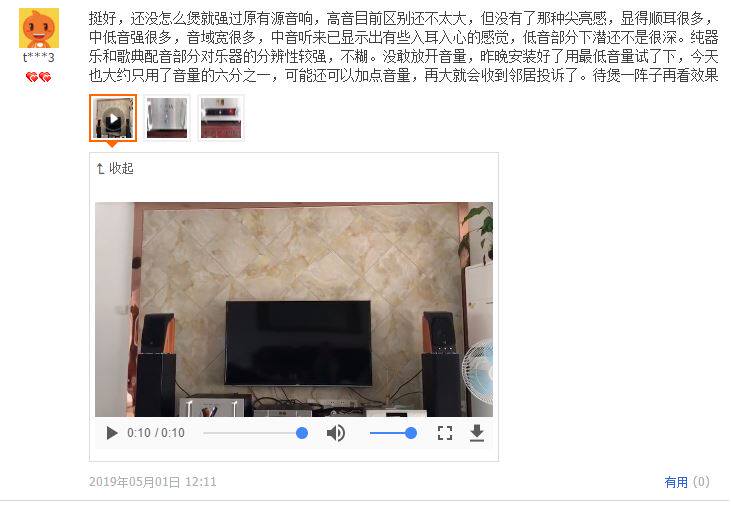Click the 收起 arrow icon
This screenshot has width=731, height=505.
tap(100, 169)
